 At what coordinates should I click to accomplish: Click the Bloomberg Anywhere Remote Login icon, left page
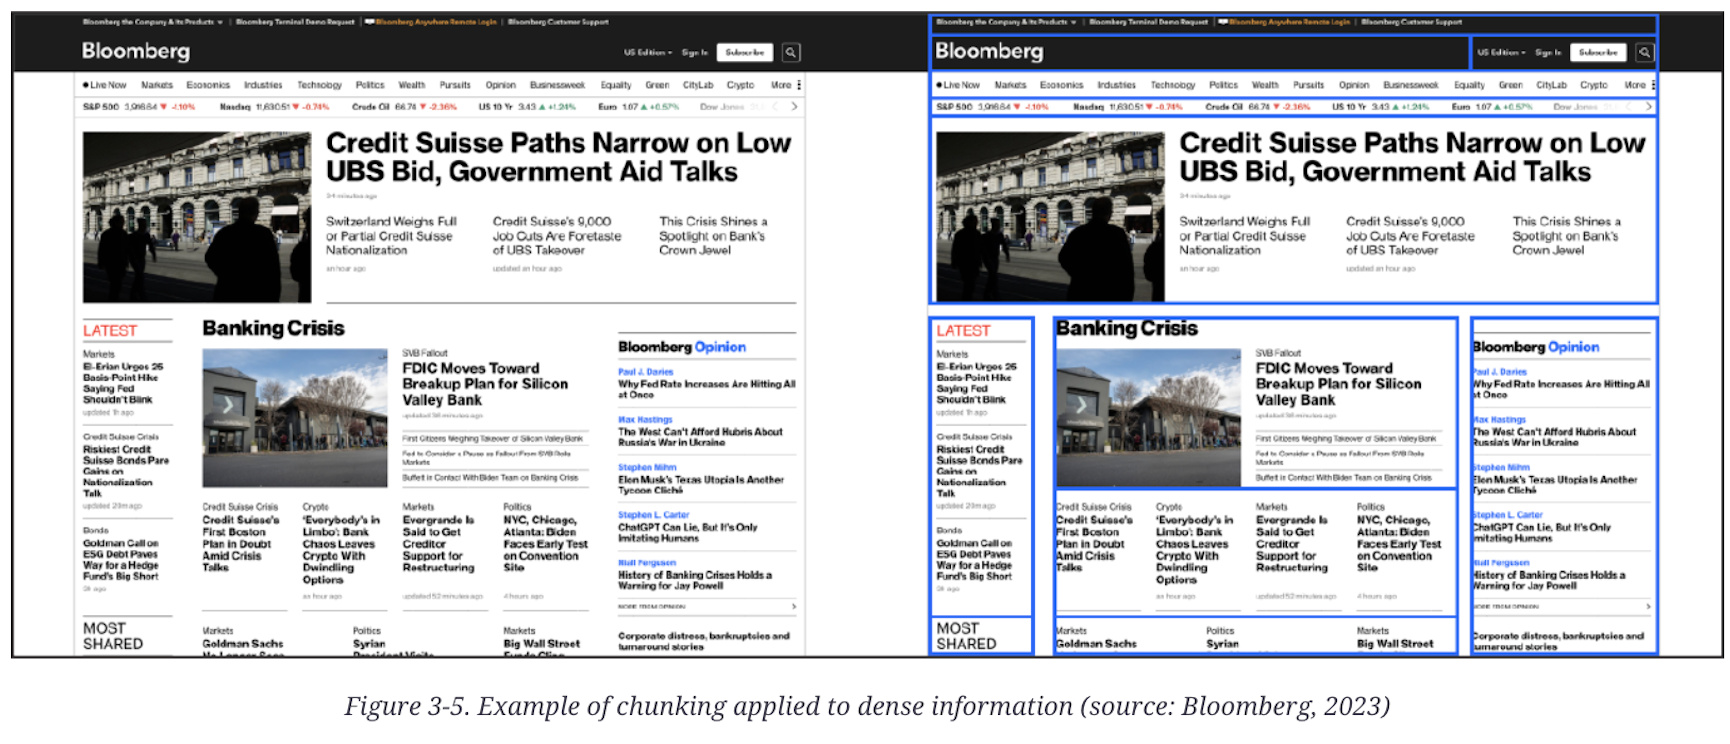[370, 21]
